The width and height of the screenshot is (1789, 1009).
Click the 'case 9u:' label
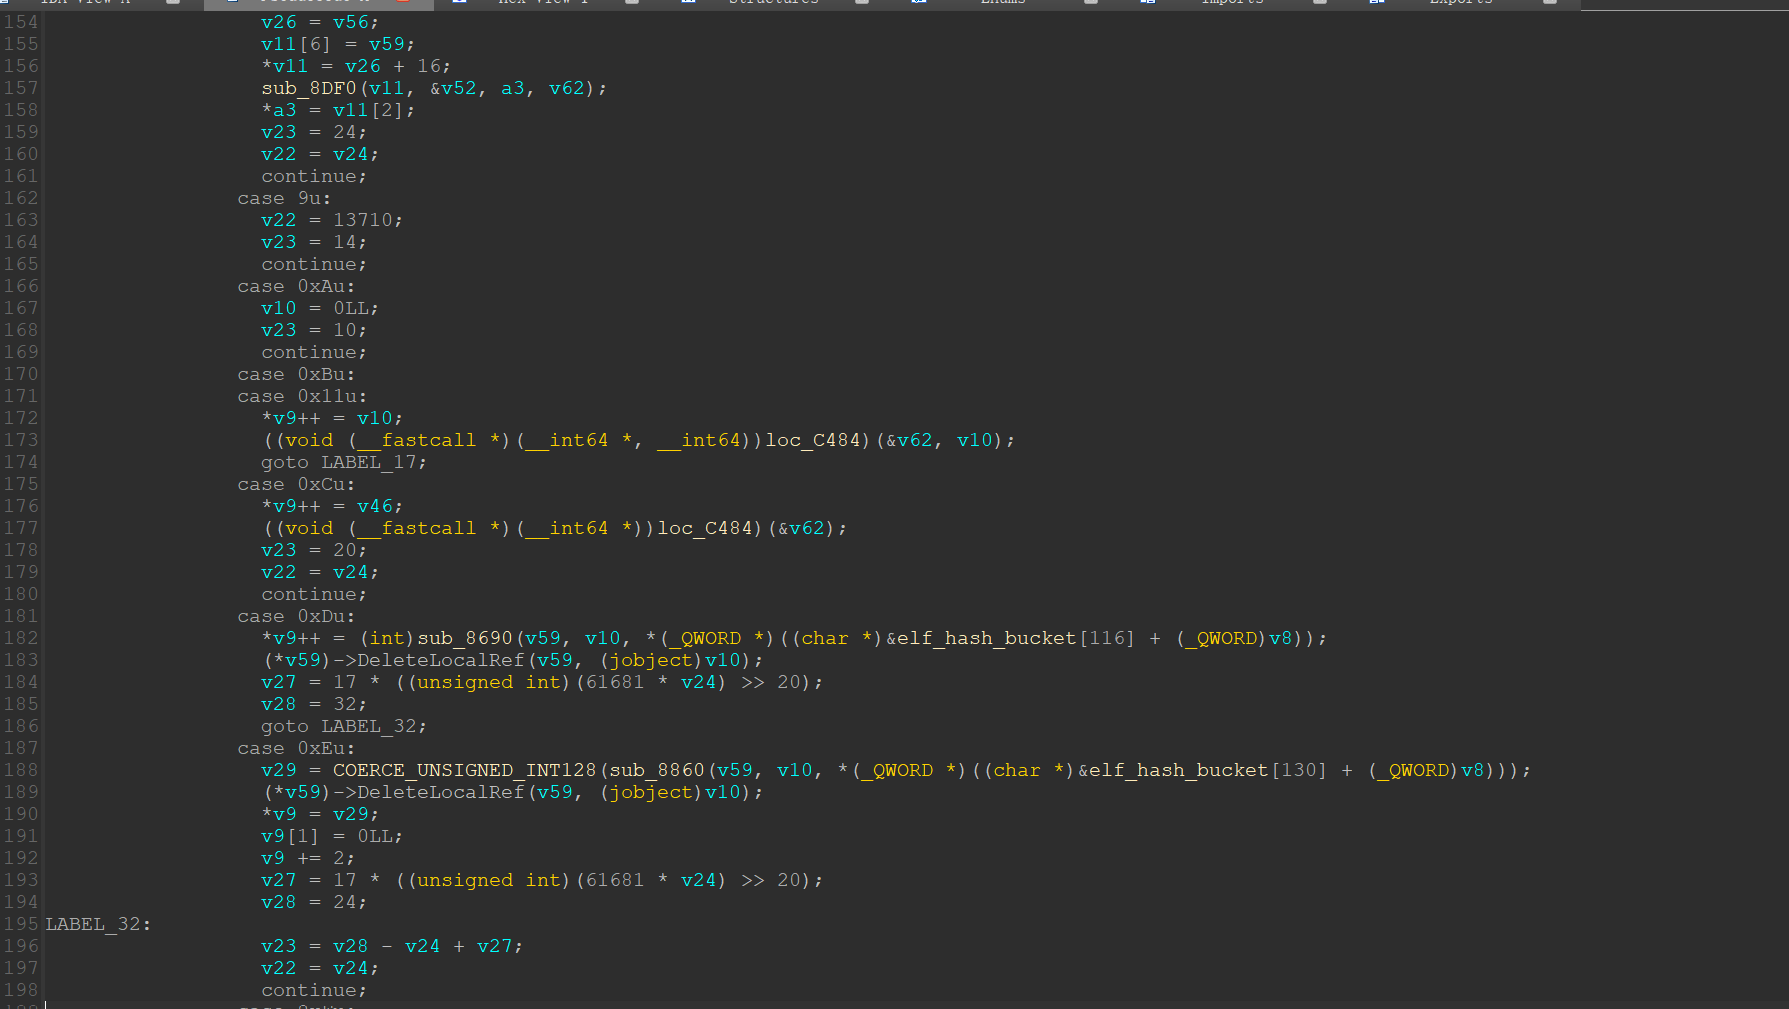[284, 198]
